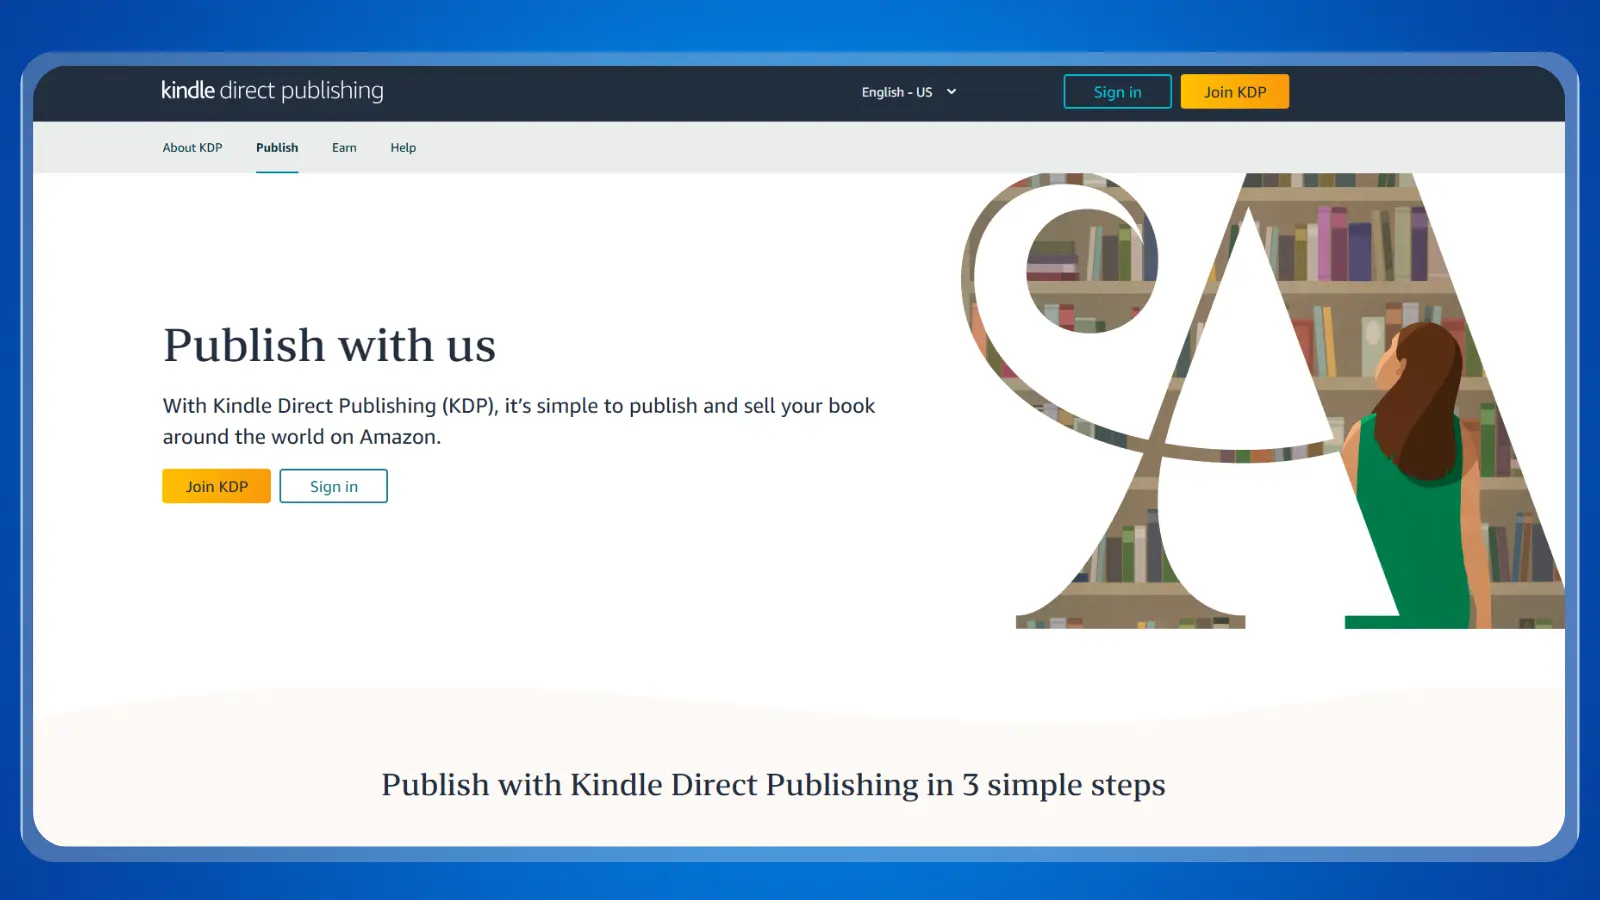This screenshot has width=1600, height=900.
Task: Click the outlined Sign in button below description
Action: 333,486
